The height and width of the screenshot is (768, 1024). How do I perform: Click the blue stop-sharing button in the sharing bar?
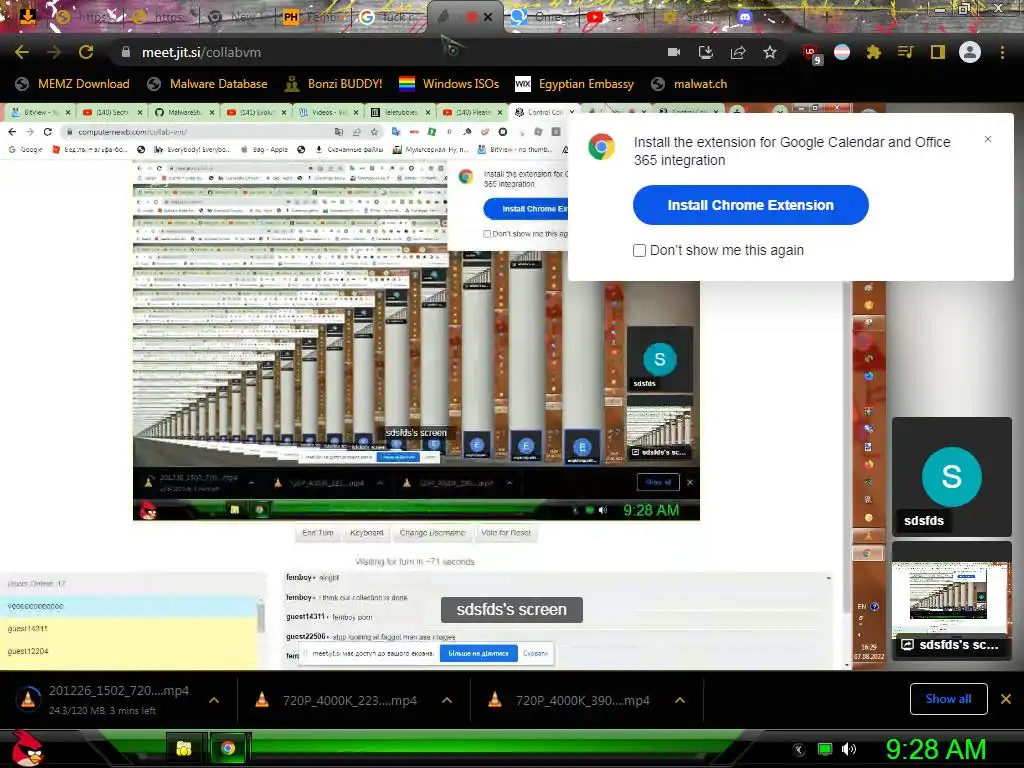point(478,653)
